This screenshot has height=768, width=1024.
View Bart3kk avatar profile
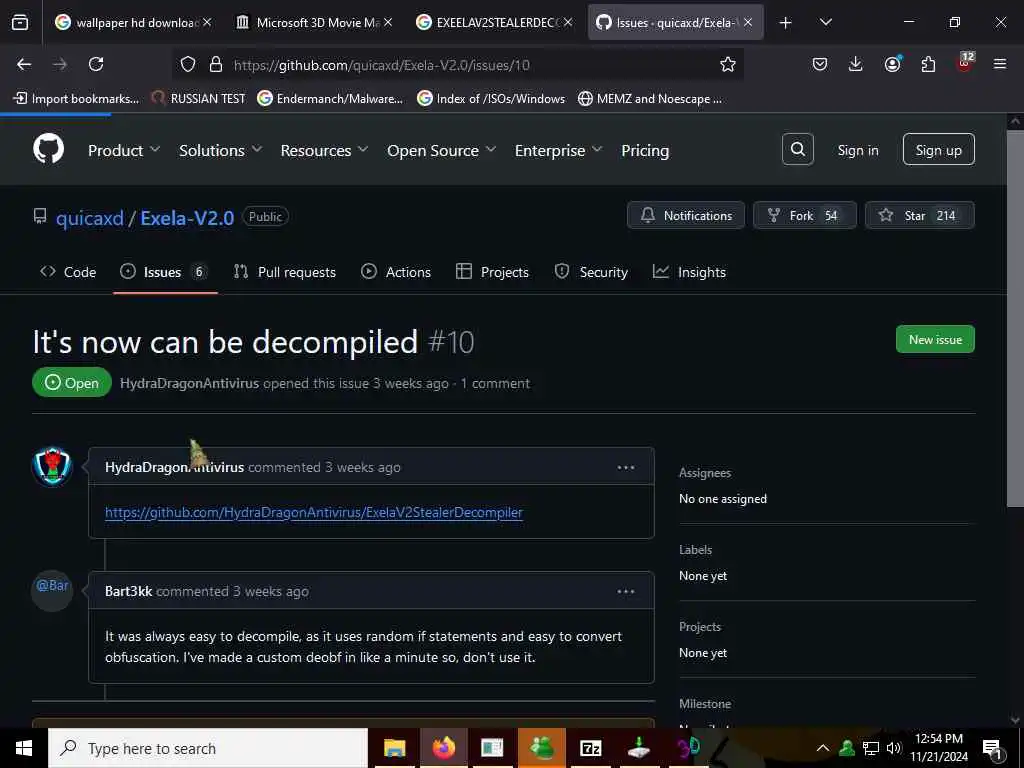52,590
